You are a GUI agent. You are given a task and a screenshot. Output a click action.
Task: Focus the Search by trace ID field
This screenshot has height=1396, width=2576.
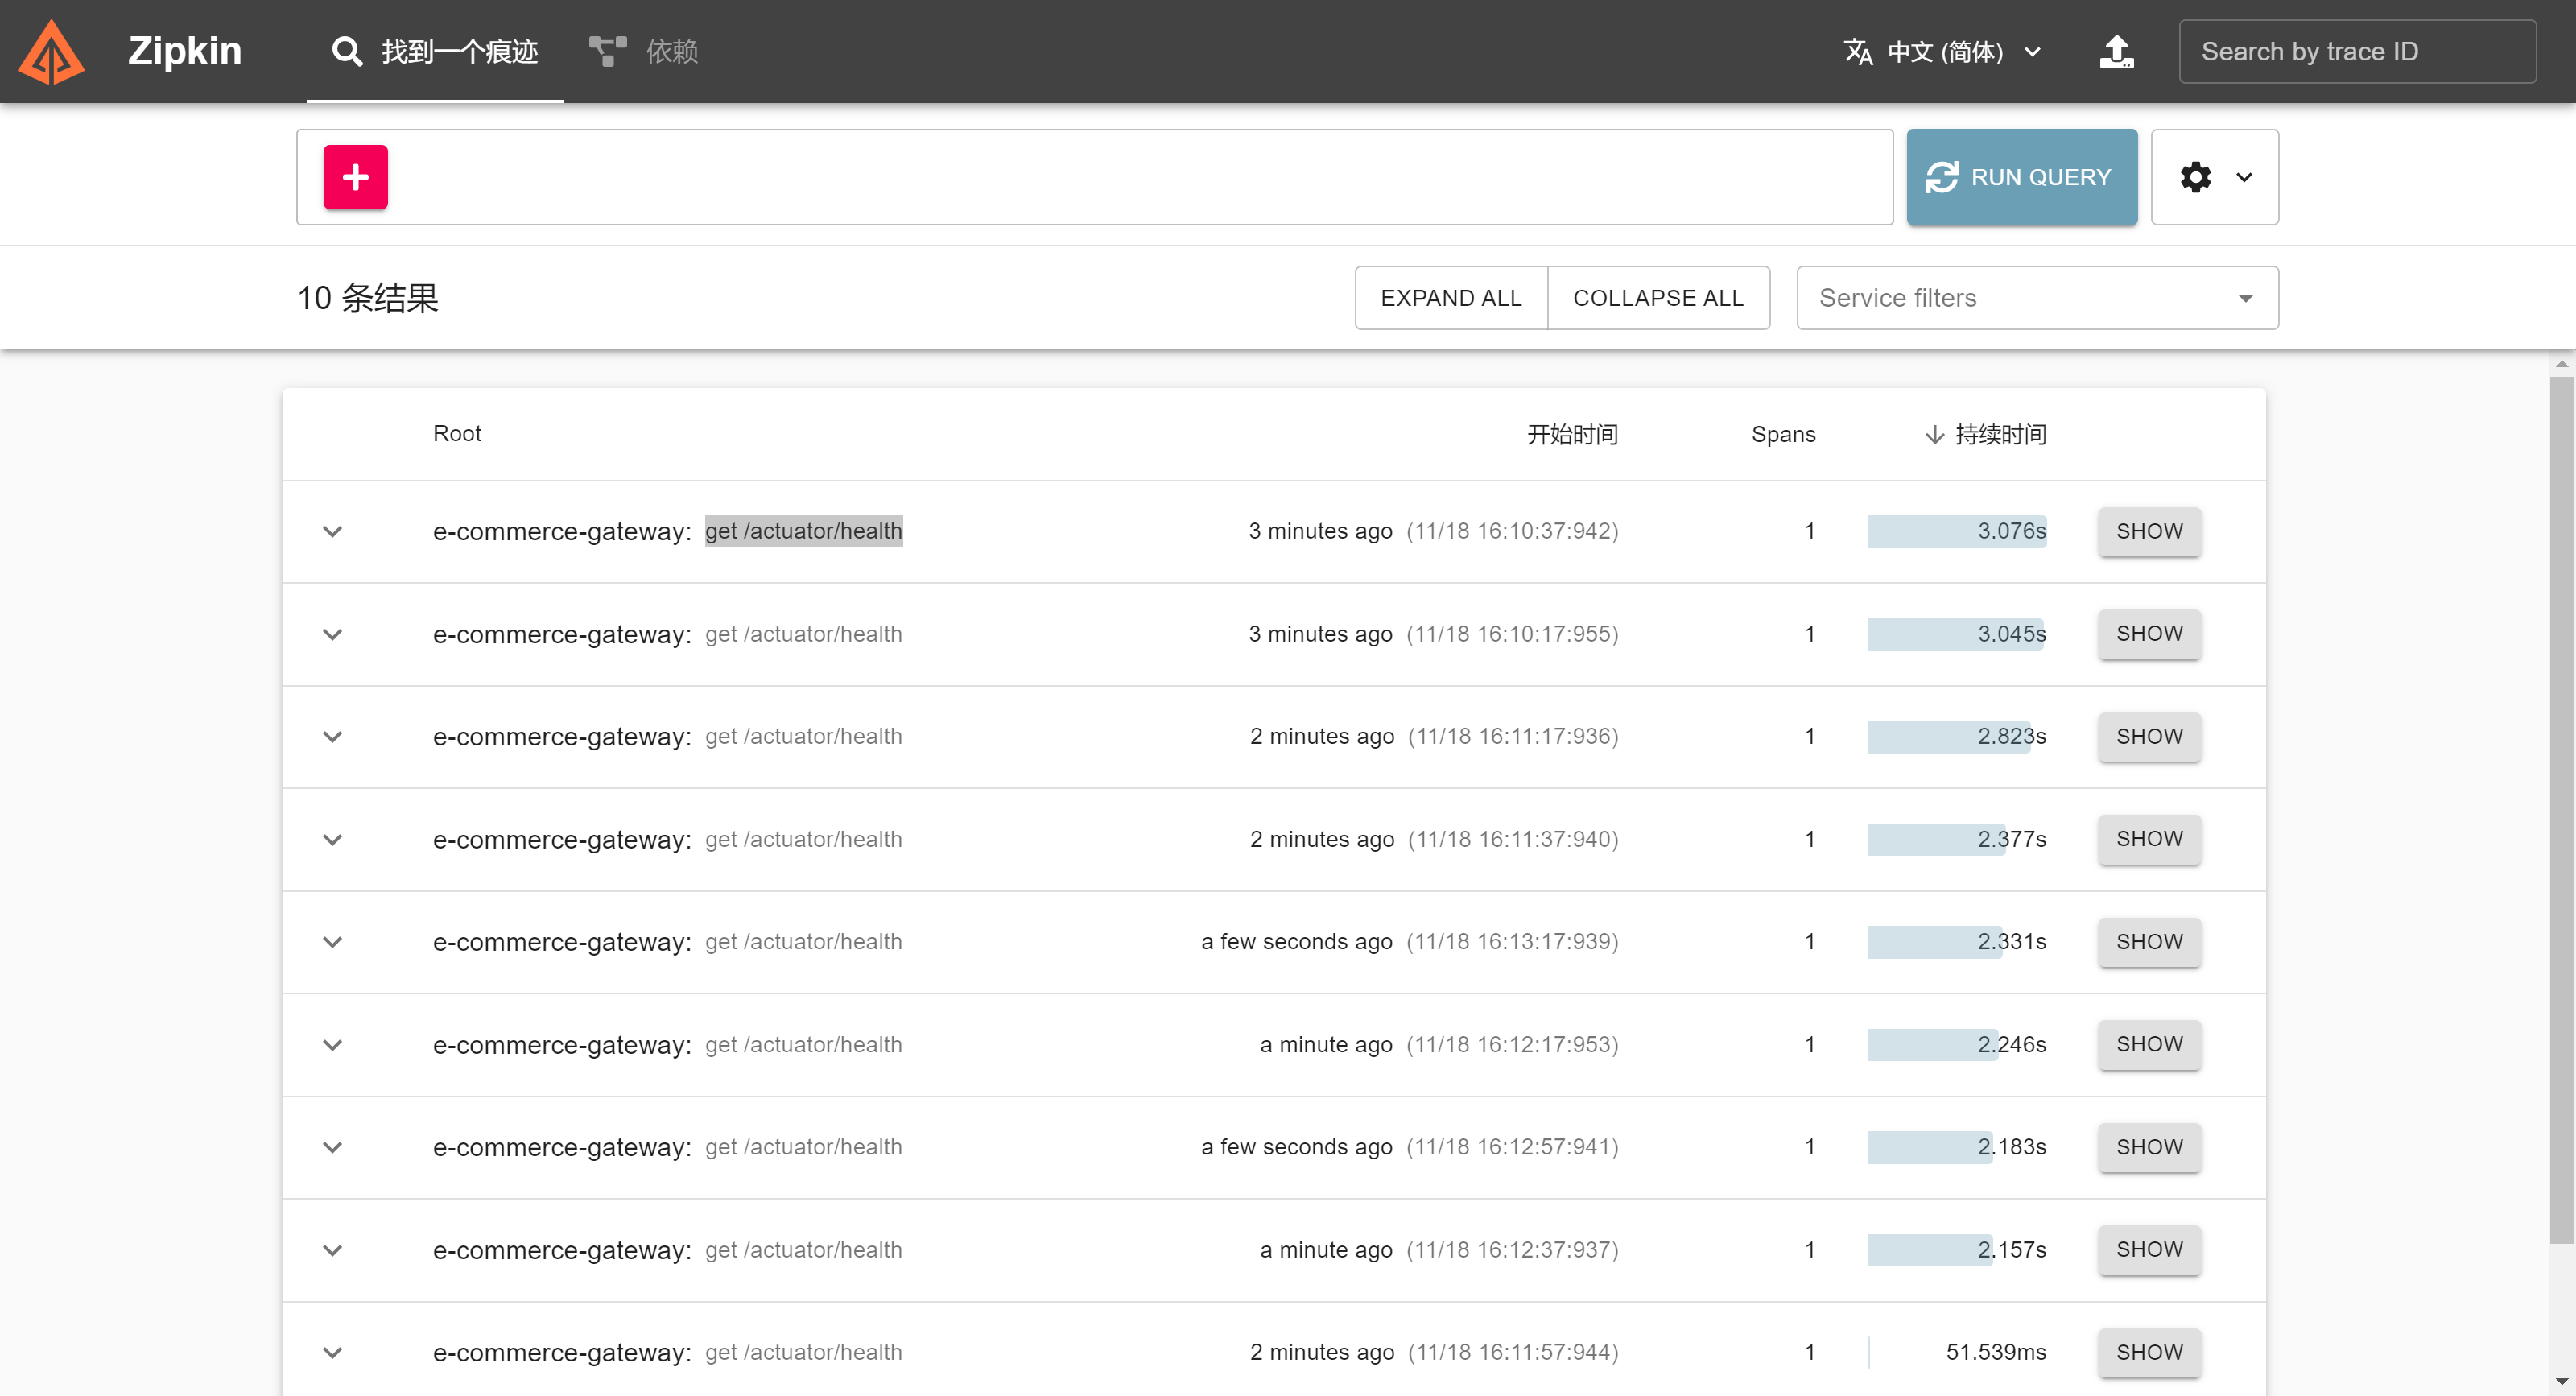pos(2356,51)
